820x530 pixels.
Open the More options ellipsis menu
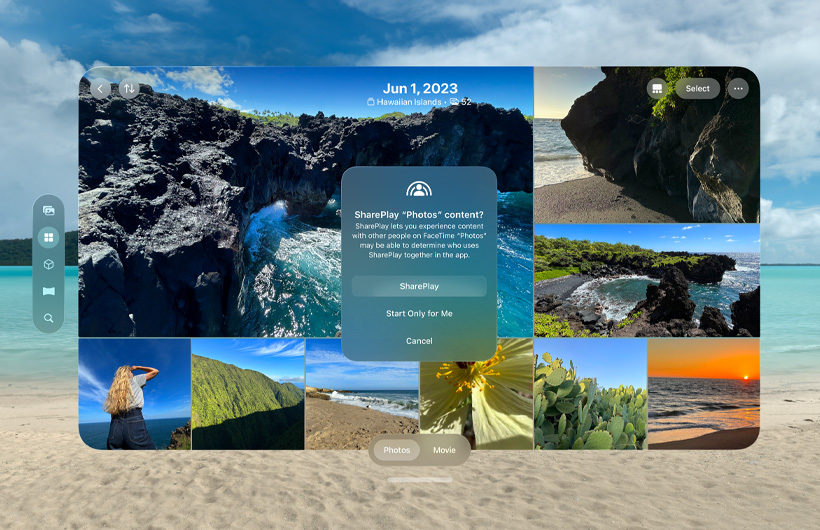point(738,88)
